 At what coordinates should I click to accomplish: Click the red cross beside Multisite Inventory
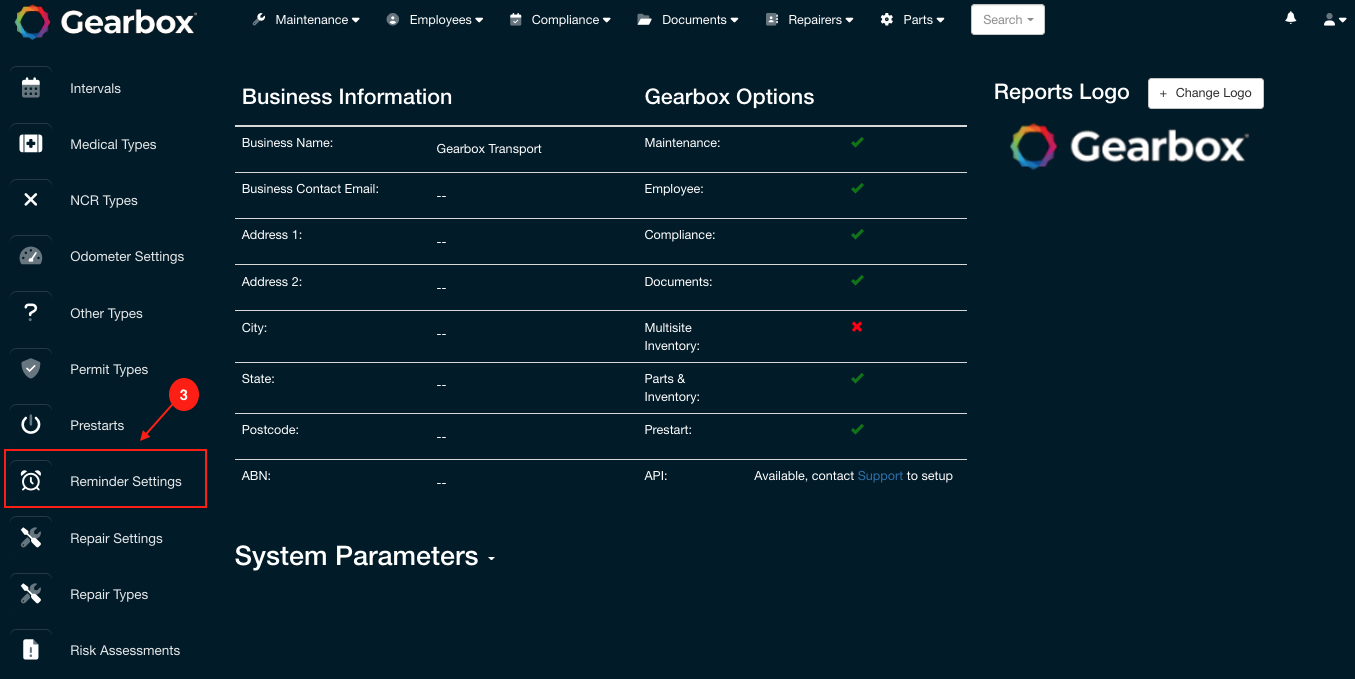(857, 327)
